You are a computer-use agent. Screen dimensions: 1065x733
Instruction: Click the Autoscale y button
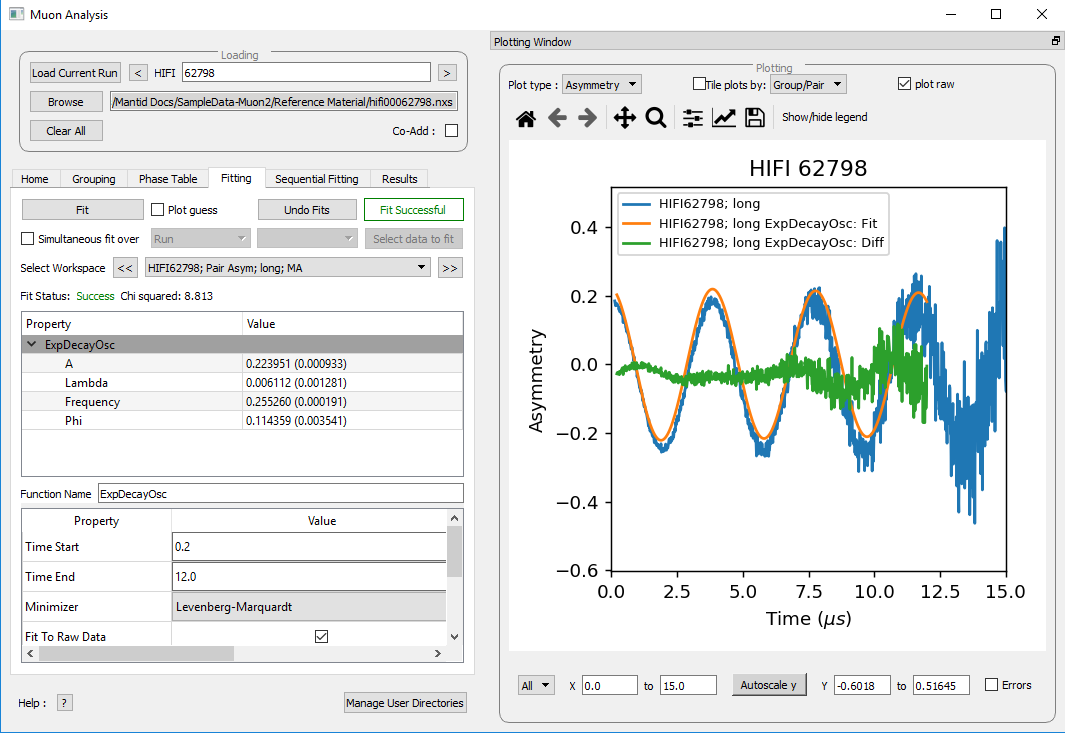coord(769,685)
